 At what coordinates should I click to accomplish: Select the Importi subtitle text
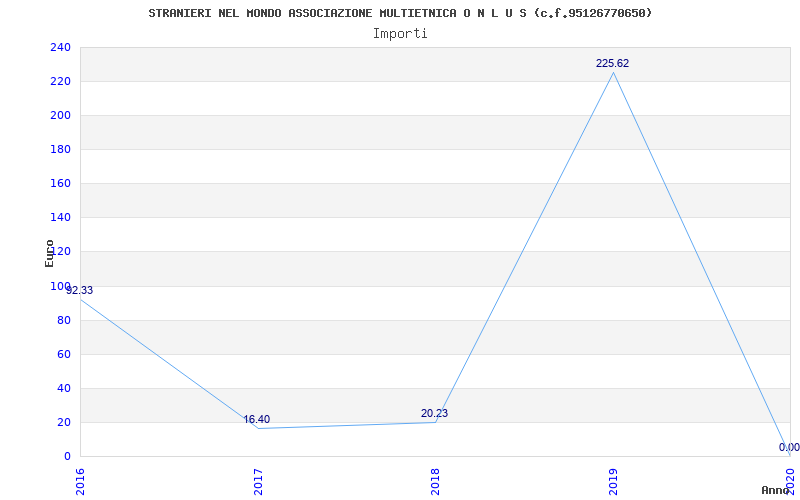(400, 34)
